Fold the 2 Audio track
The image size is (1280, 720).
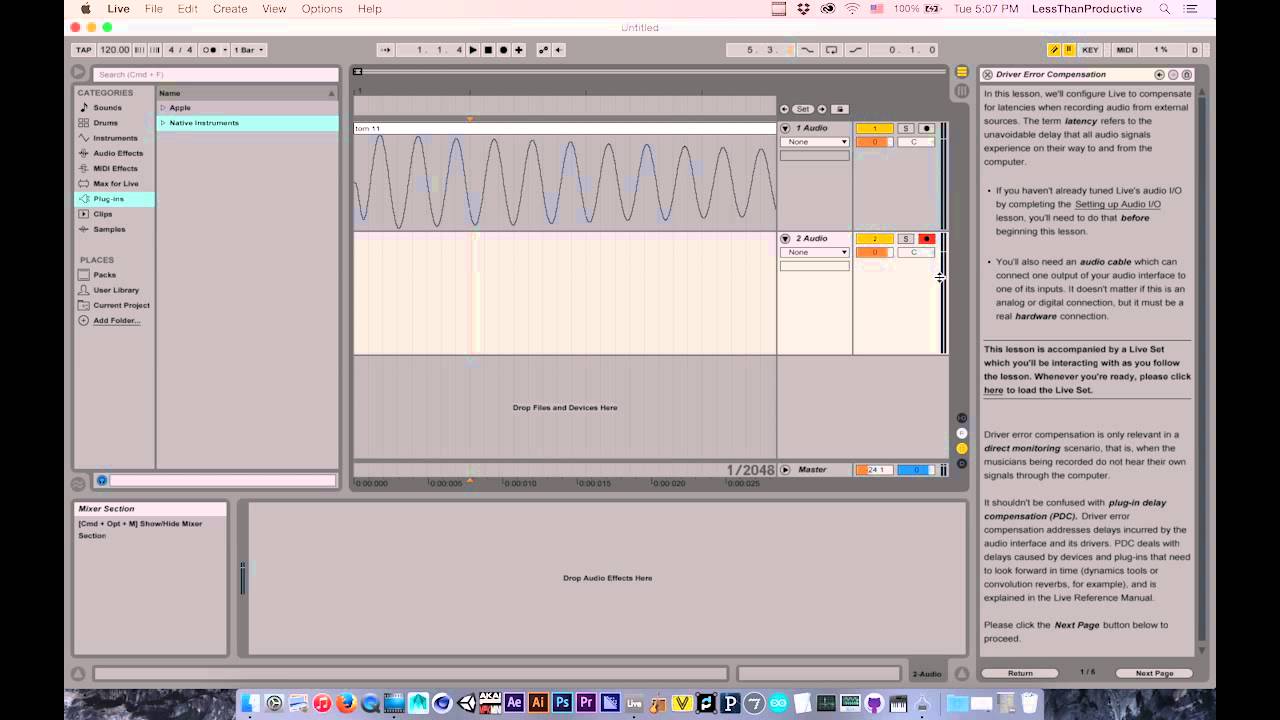785,239
